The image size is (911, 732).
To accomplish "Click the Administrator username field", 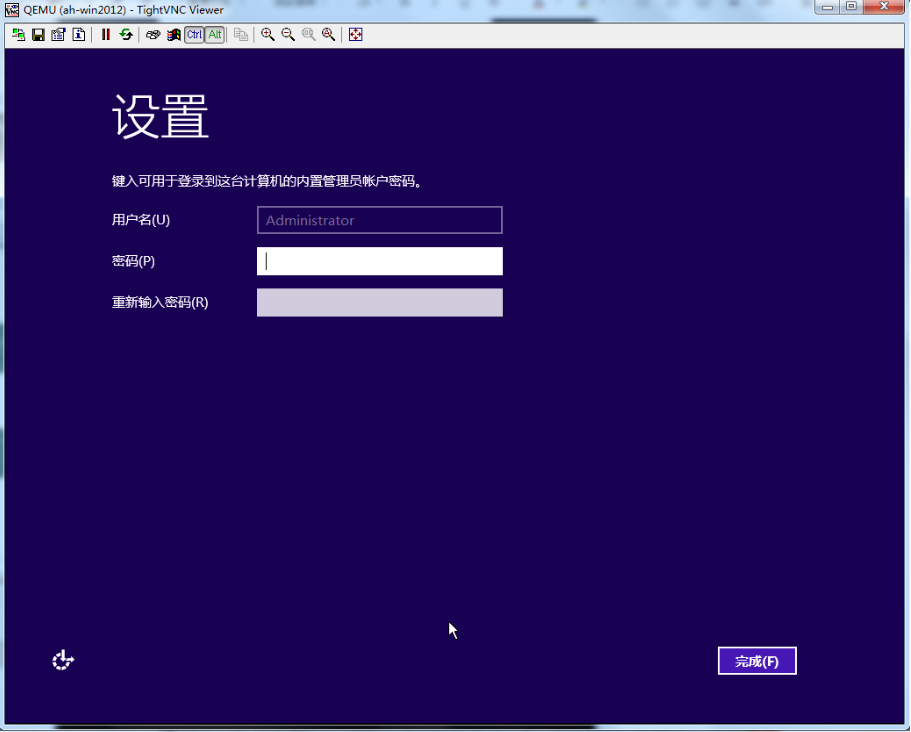I will point(380,220).
